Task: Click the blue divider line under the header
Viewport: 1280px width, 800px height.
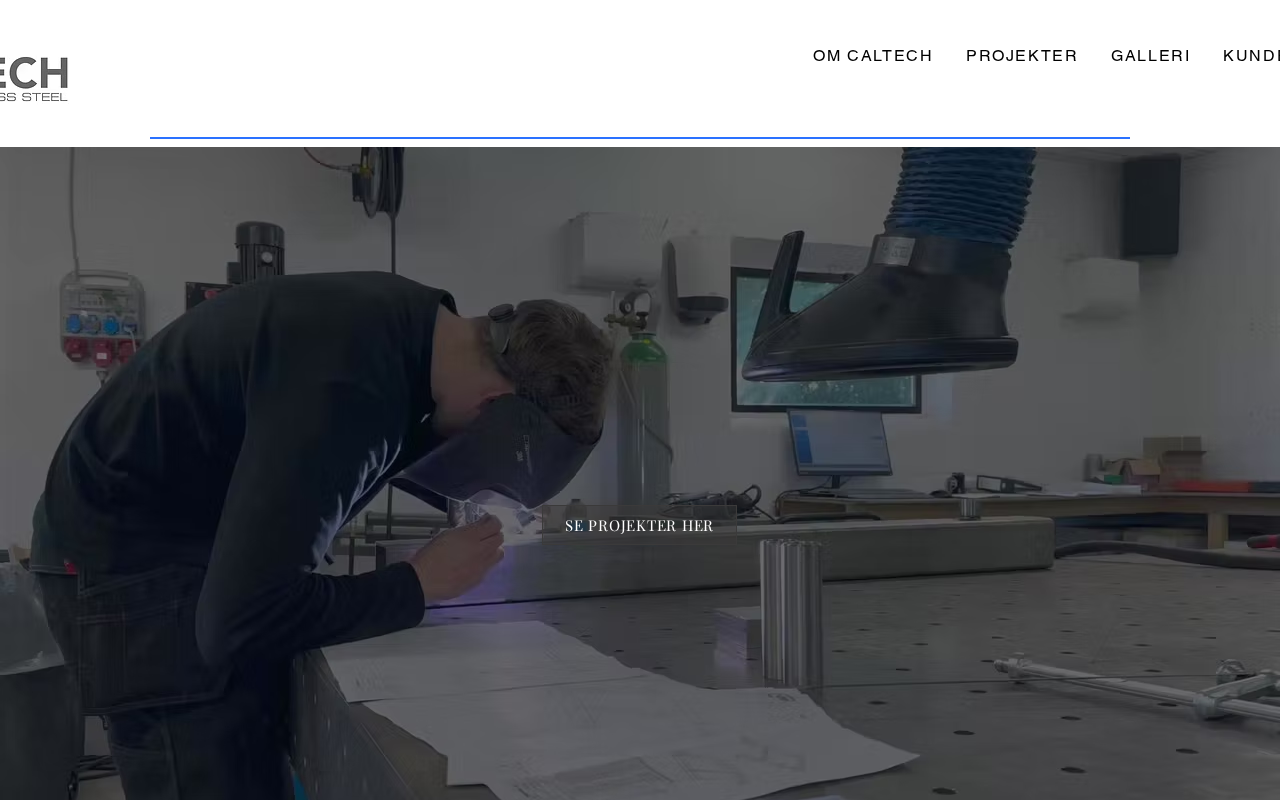Action: pyautogui.click(x=640, y=138)
